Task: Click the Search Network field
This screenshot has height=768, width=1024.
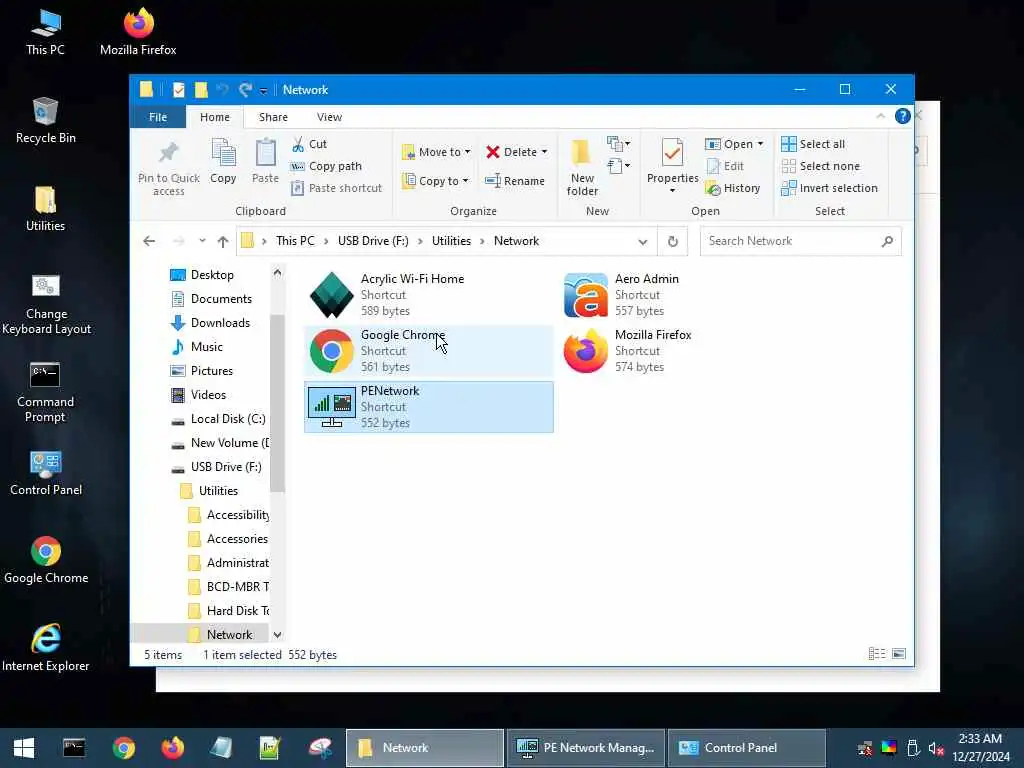Action: (x=801, y=241)
